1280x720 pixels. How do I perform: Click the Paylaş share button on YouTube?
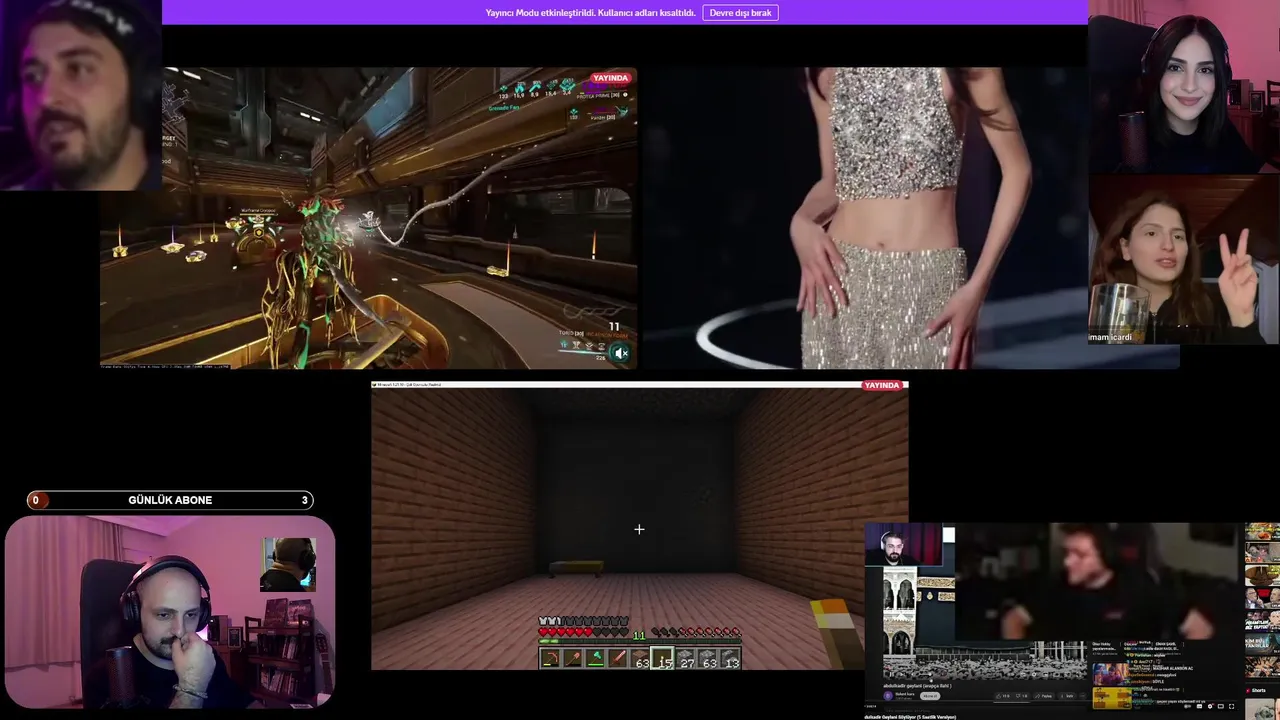pos(1043,696)
